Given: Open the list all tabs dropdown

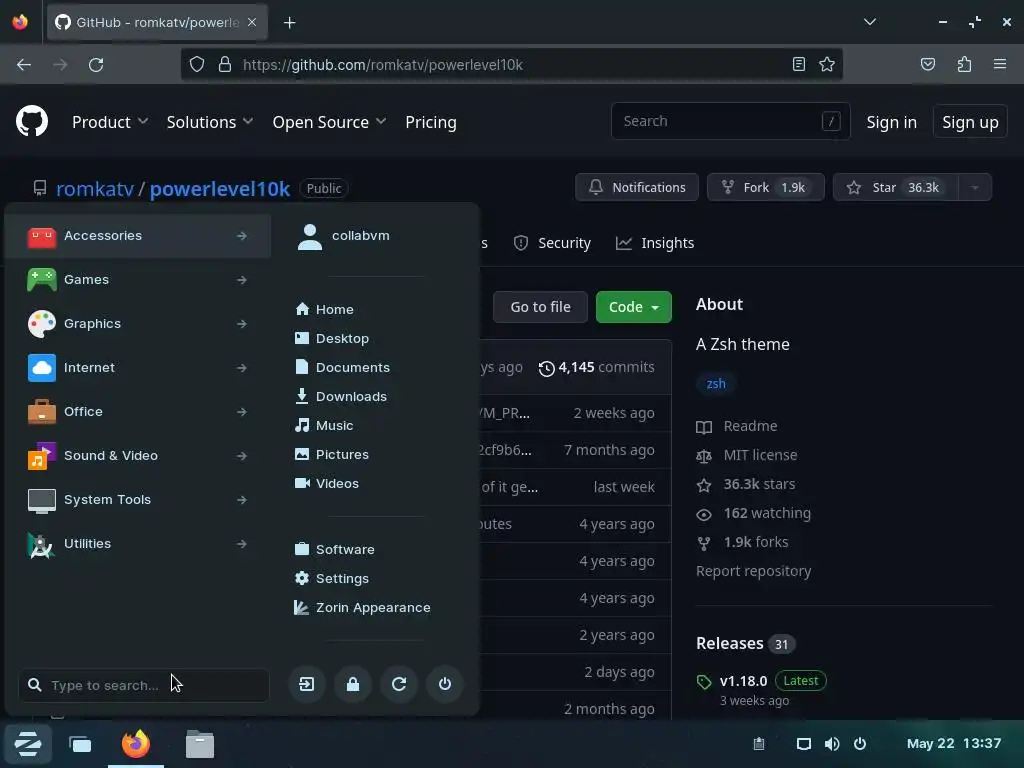Looking at the screenshot, I should 869,22.
